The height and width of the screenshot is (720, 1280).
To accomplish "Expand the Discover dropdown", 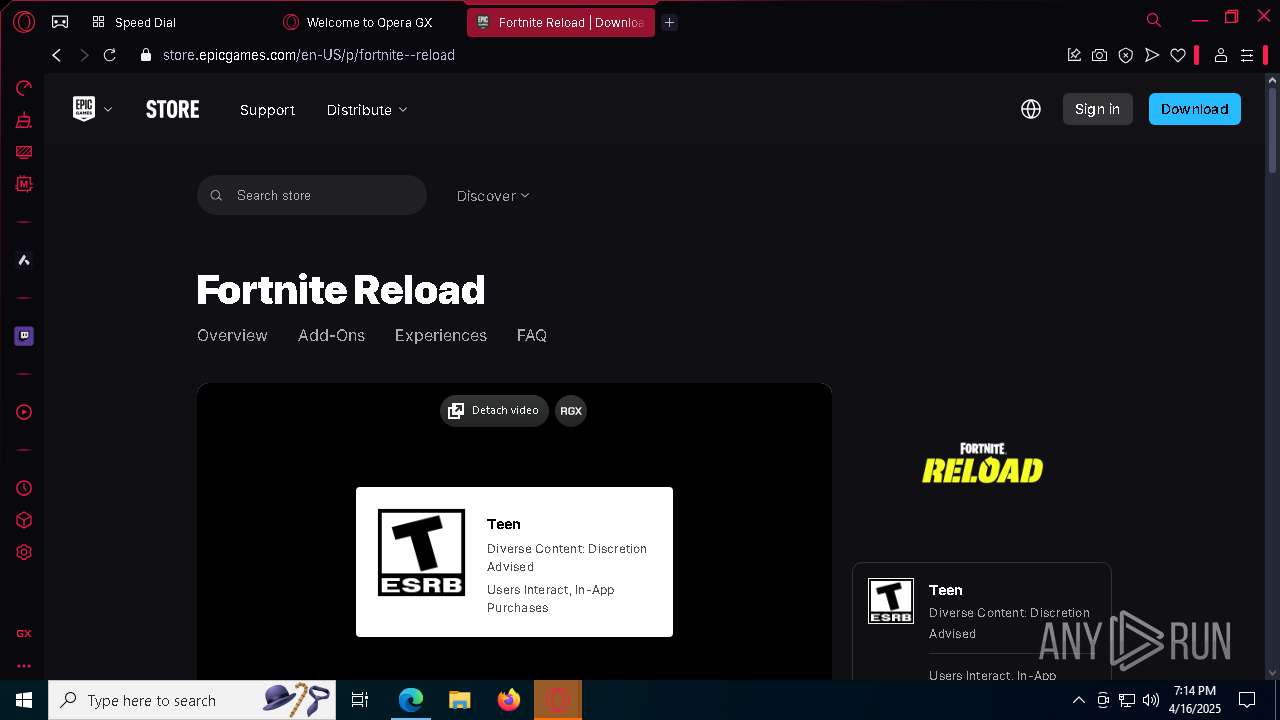I will [x=493, y=196].
